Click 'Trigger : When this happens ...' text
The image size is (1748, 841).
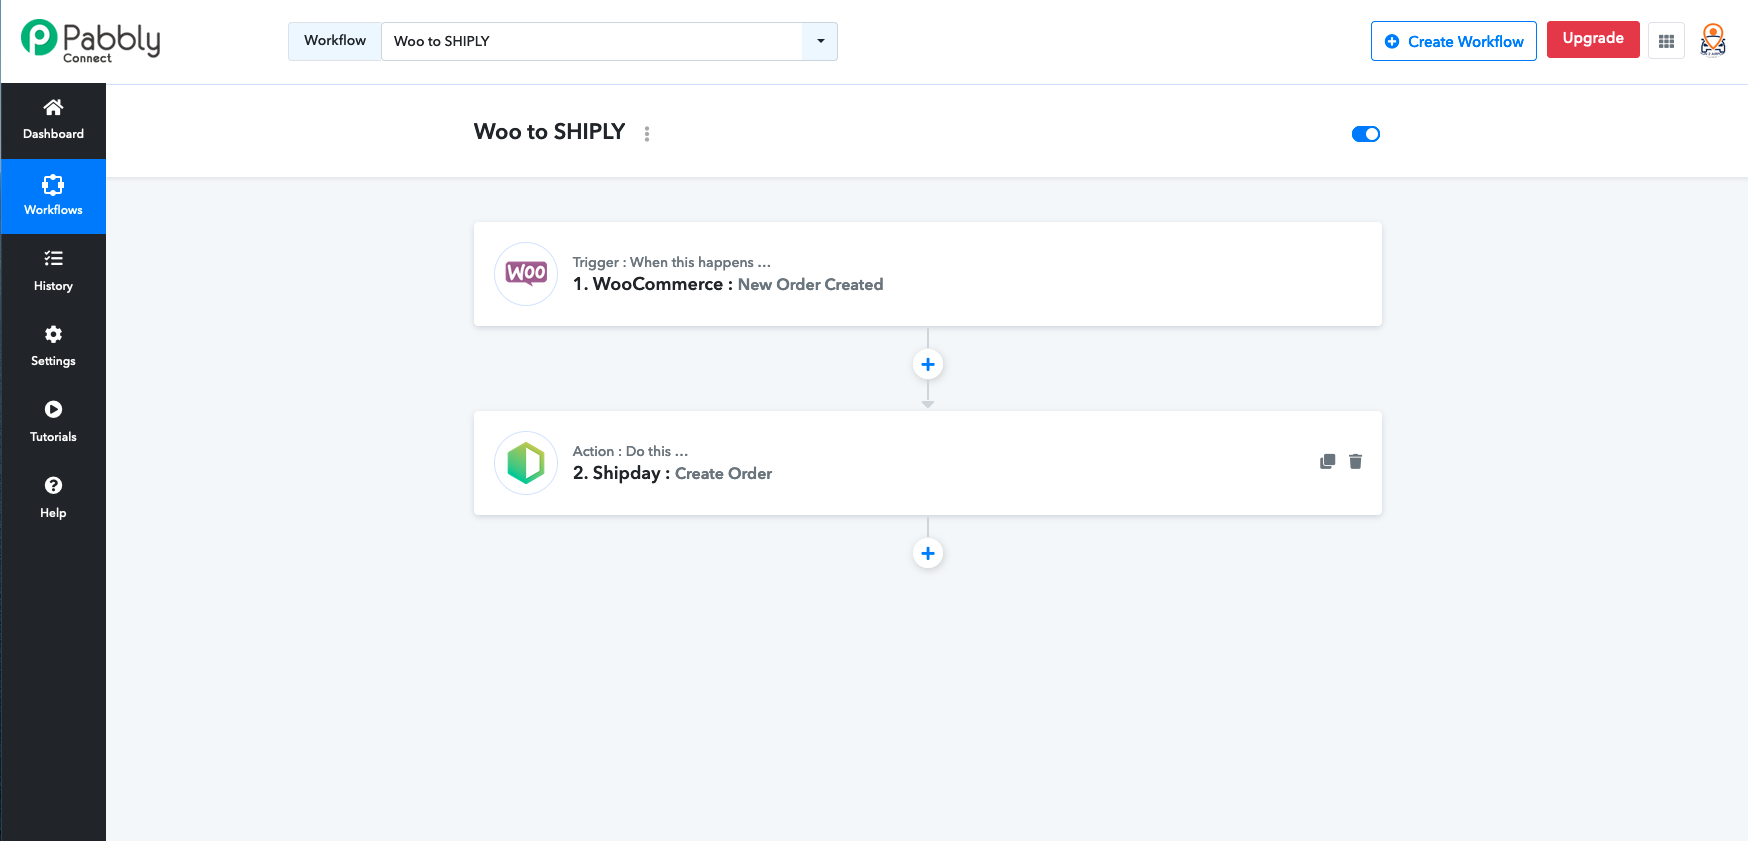pyautogui.click(x=671, y=262)
